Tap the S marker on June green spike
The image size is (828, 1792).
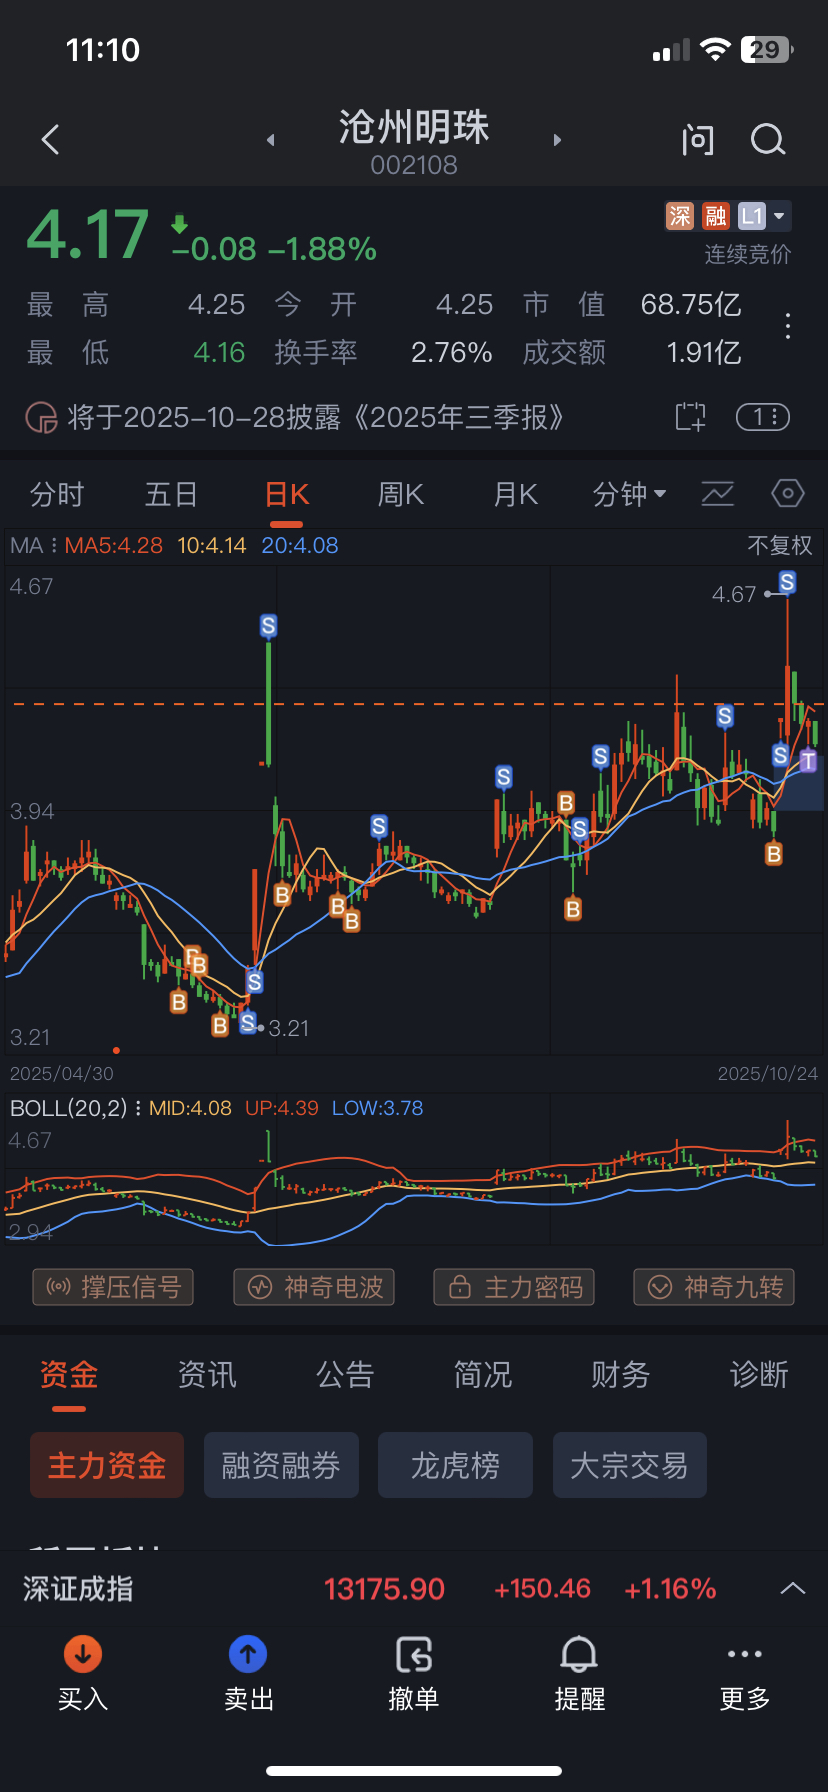(268, 626)
